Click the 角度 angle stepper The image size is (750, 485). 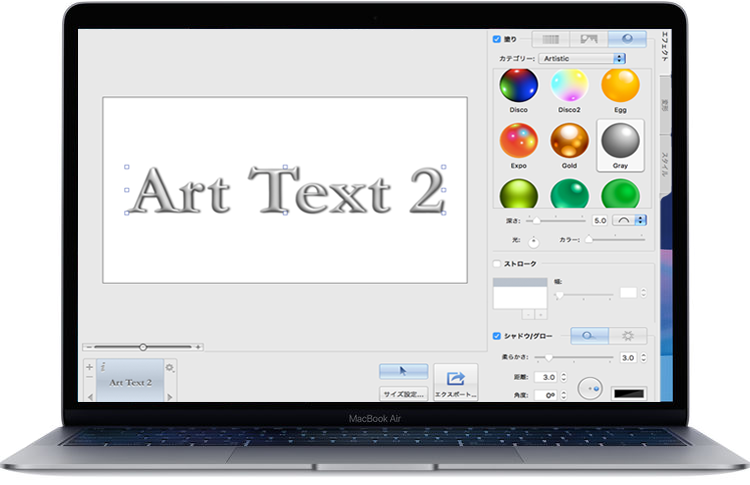(x=563, y=395)
